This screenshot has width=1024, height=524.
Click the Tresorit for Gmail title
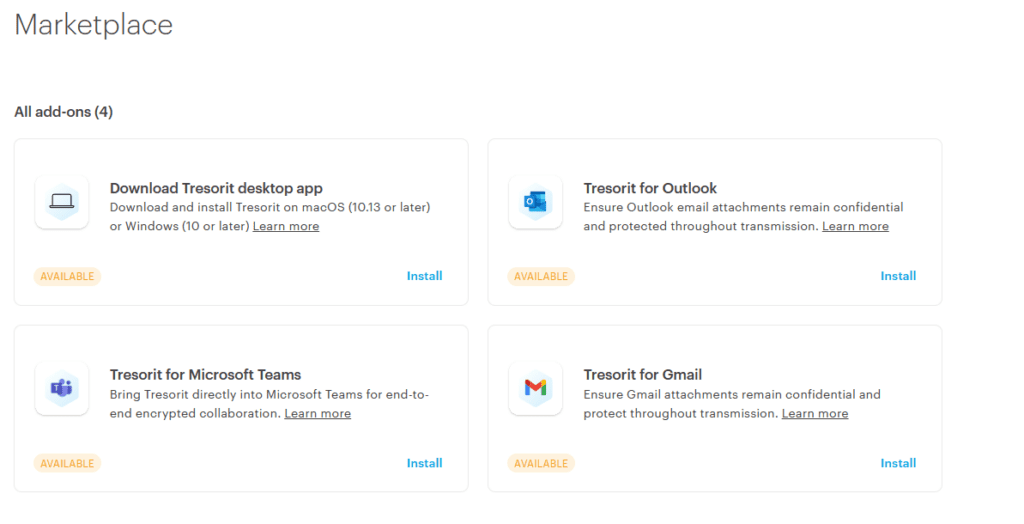coord(642,375)
